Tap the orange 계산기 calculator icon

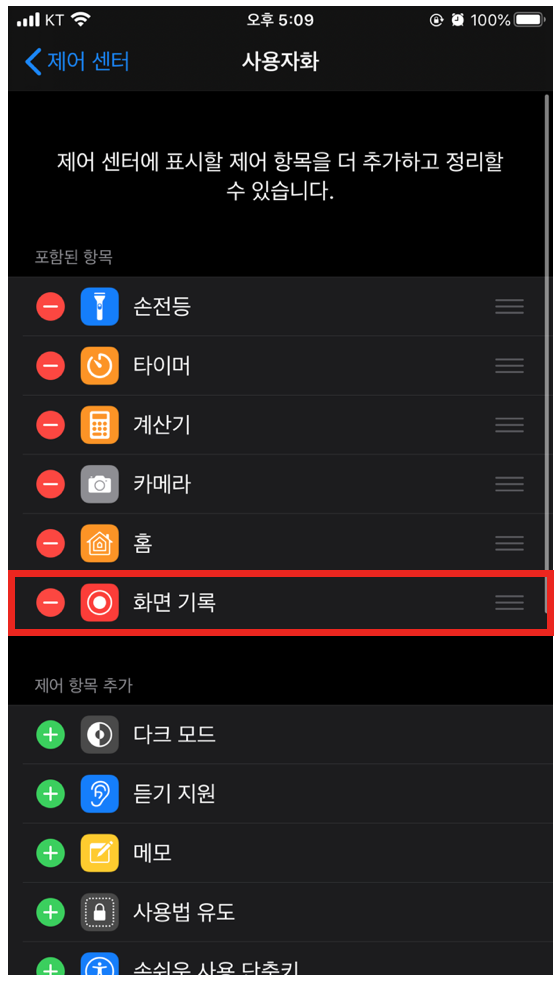[100, 425]
